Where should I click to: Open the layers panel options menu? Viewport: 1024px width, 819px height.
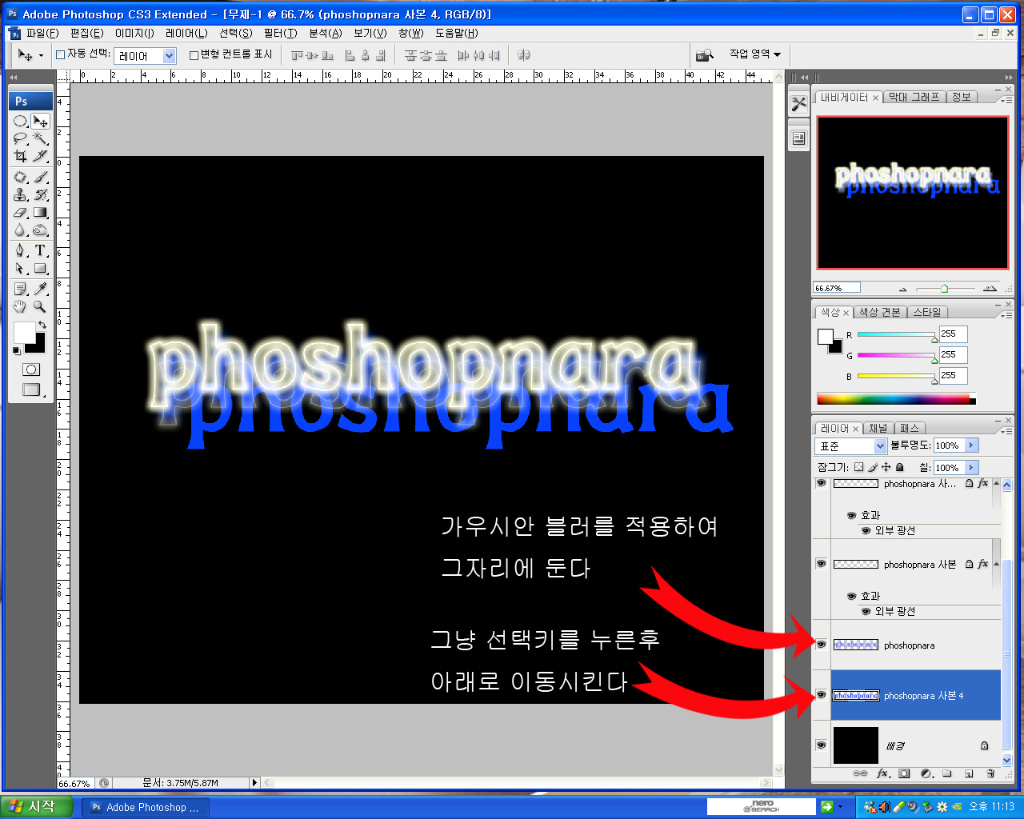click(x=1006, y=430)
